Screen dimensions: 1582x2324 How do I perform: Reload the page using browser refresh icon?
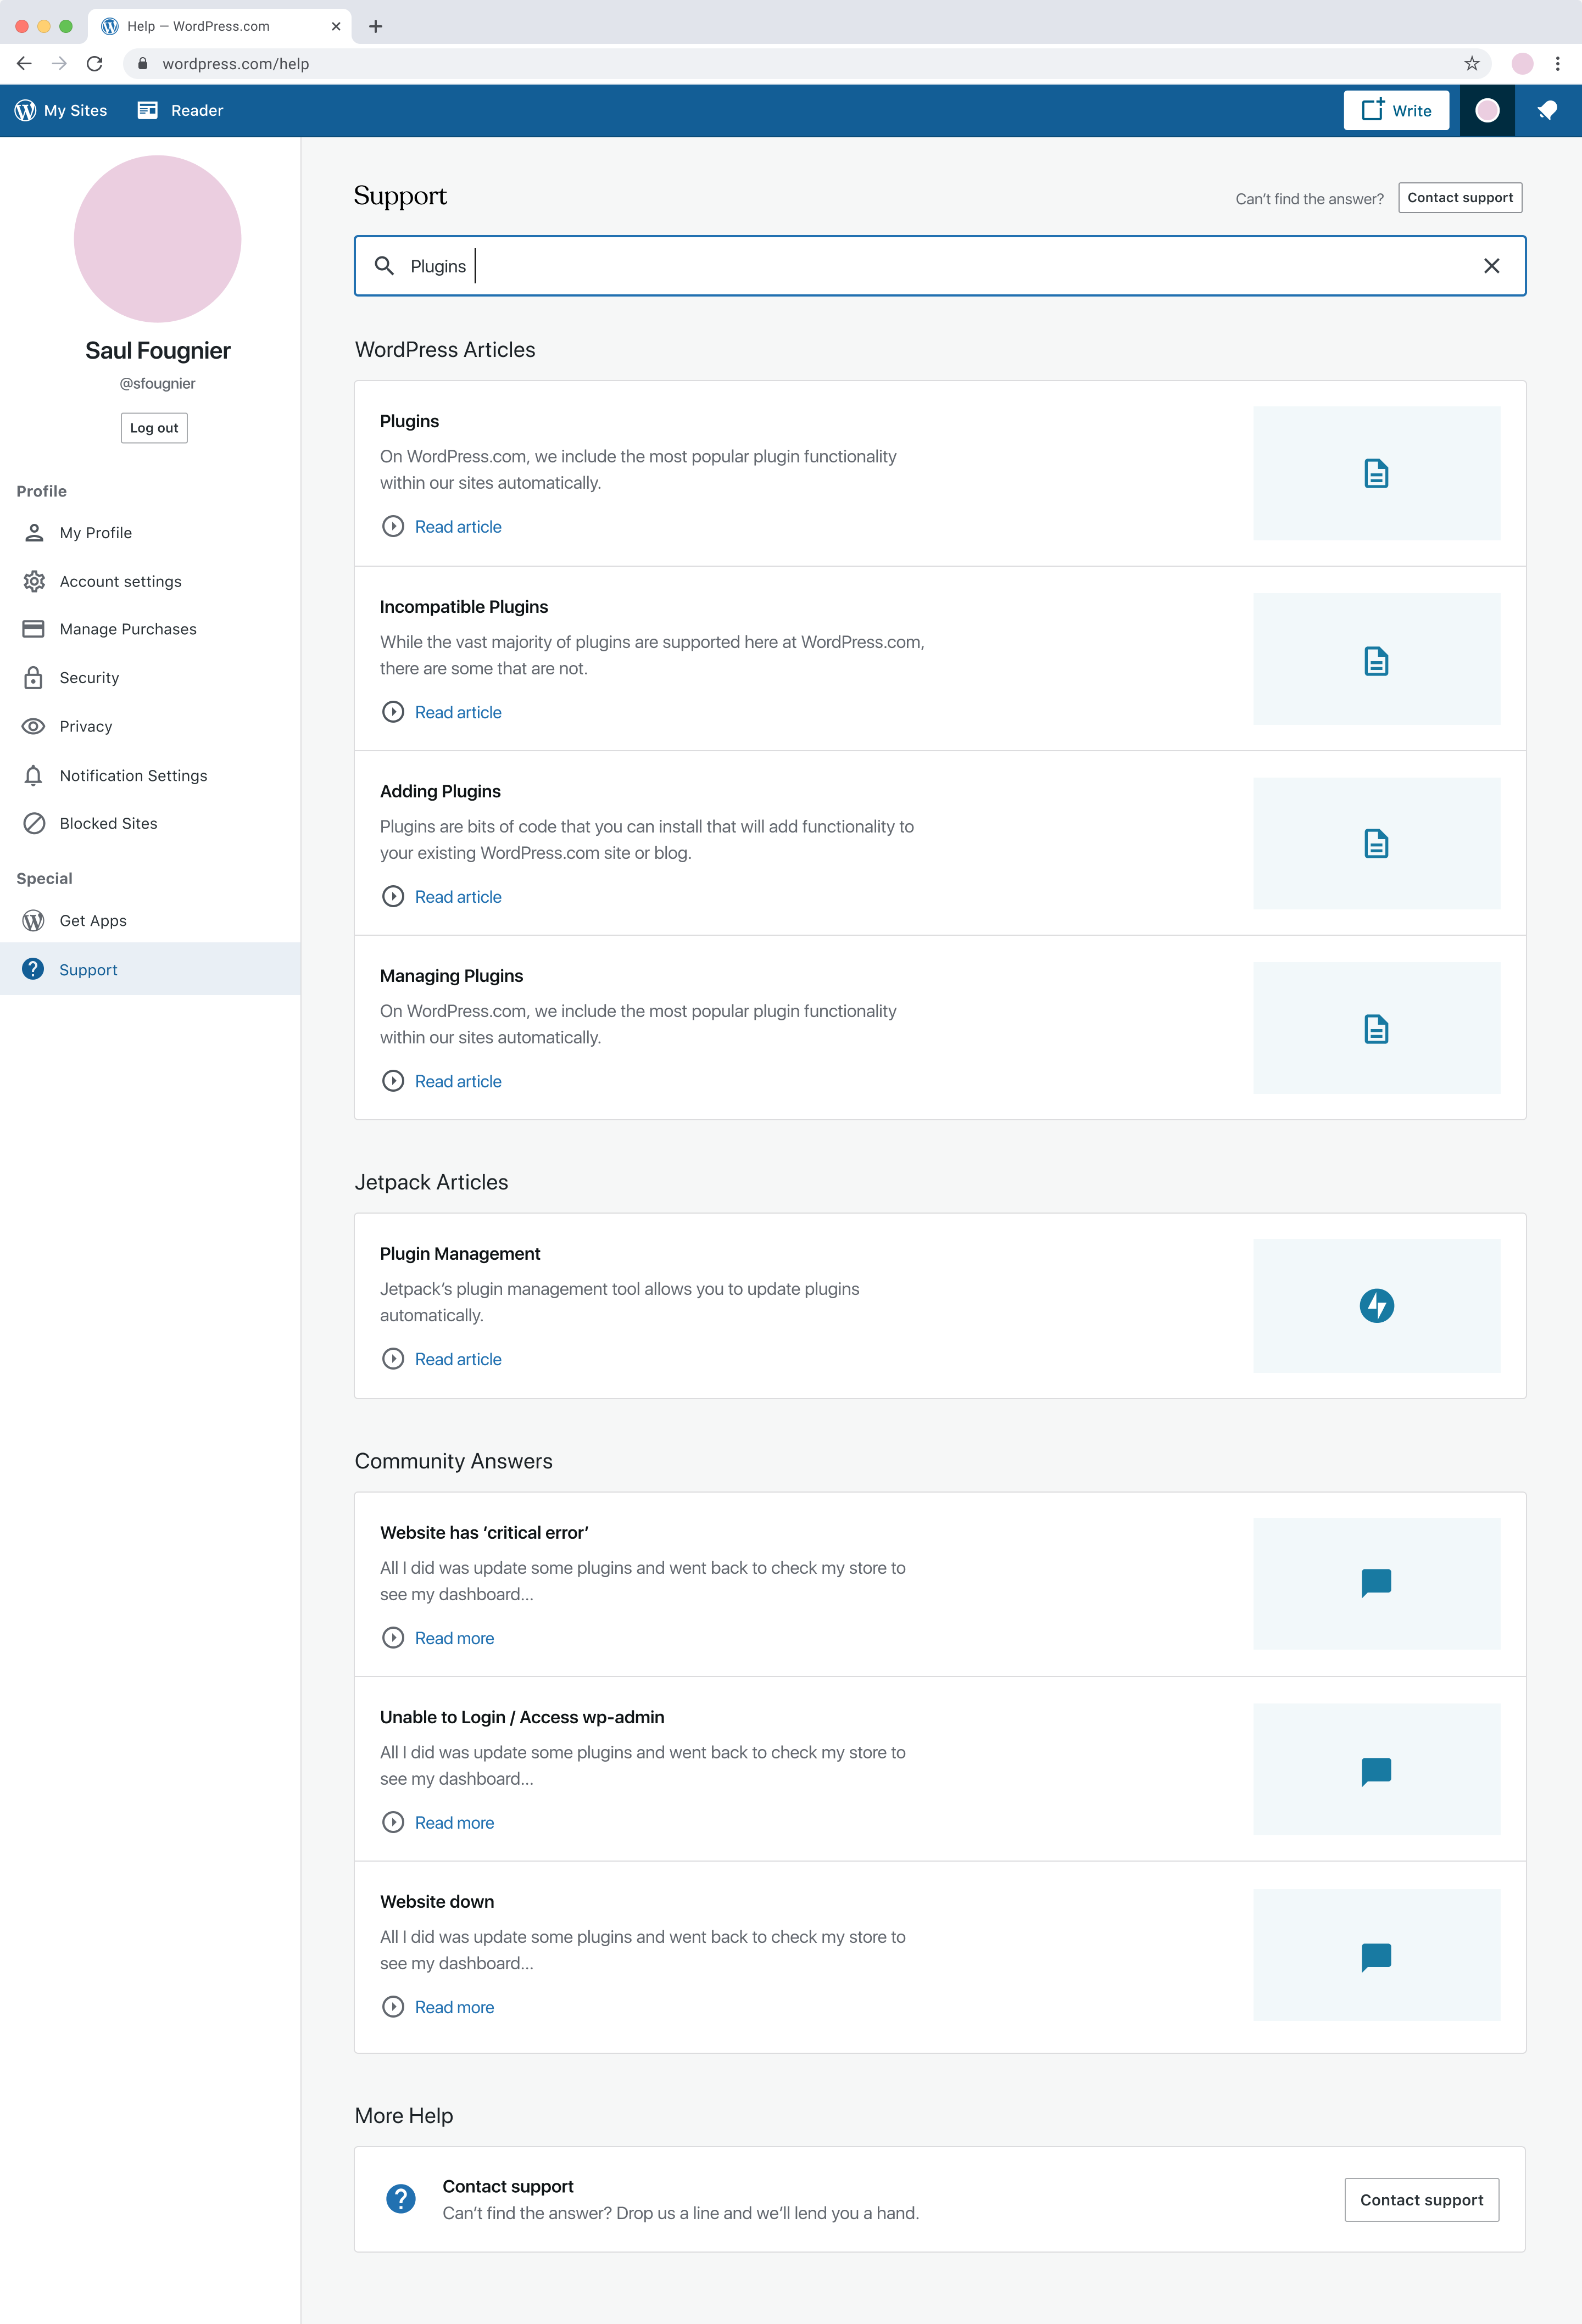pos(95,64)
